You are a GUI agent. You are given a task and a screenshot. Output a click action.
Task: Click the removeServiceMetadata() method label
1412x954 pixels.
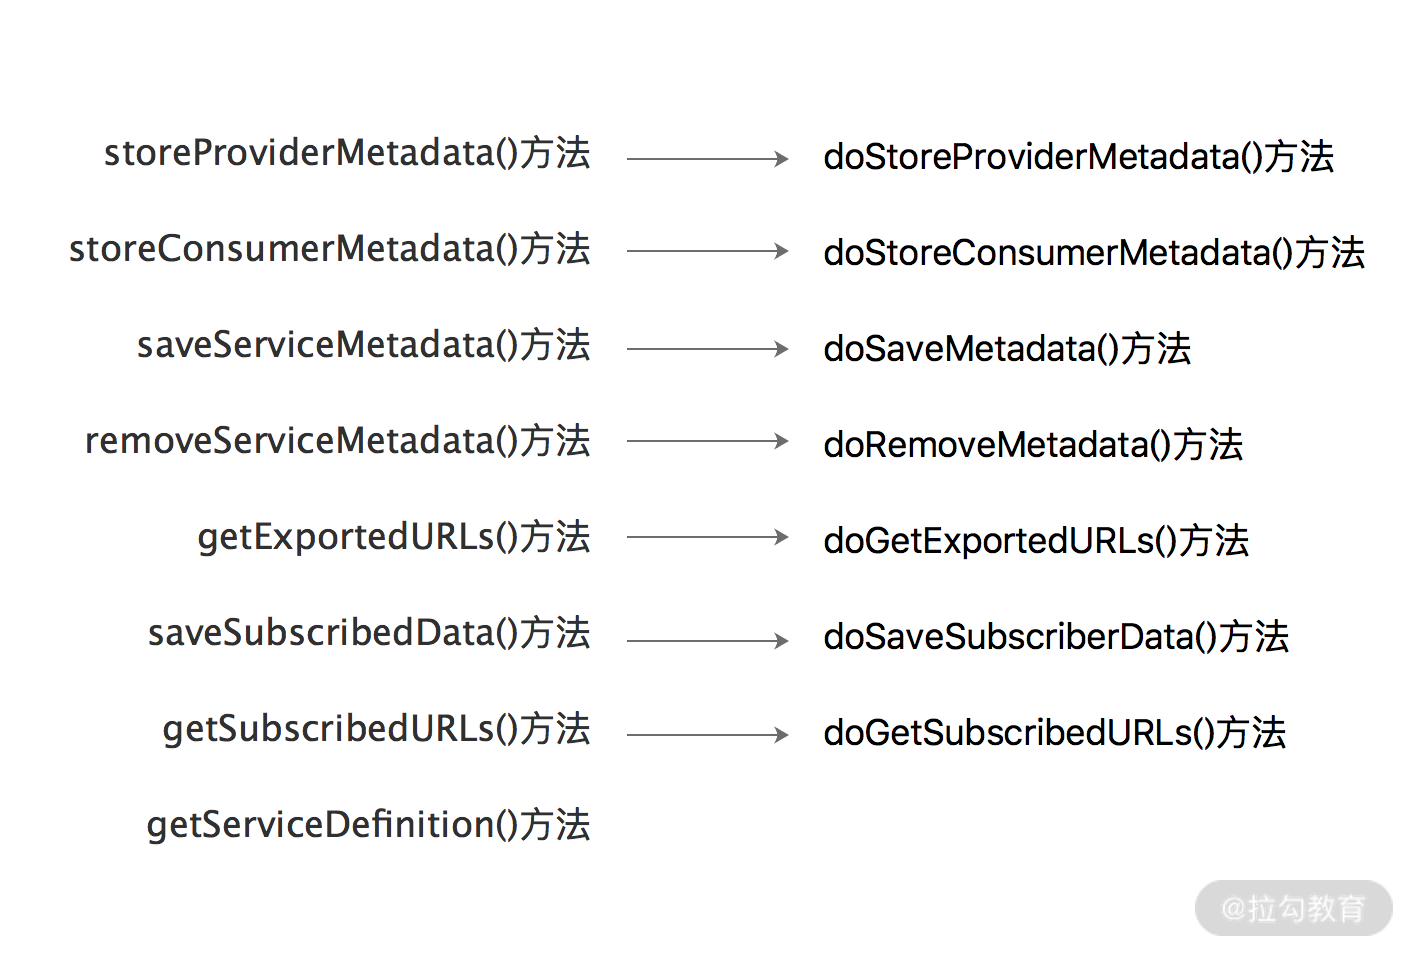(337, 441)
